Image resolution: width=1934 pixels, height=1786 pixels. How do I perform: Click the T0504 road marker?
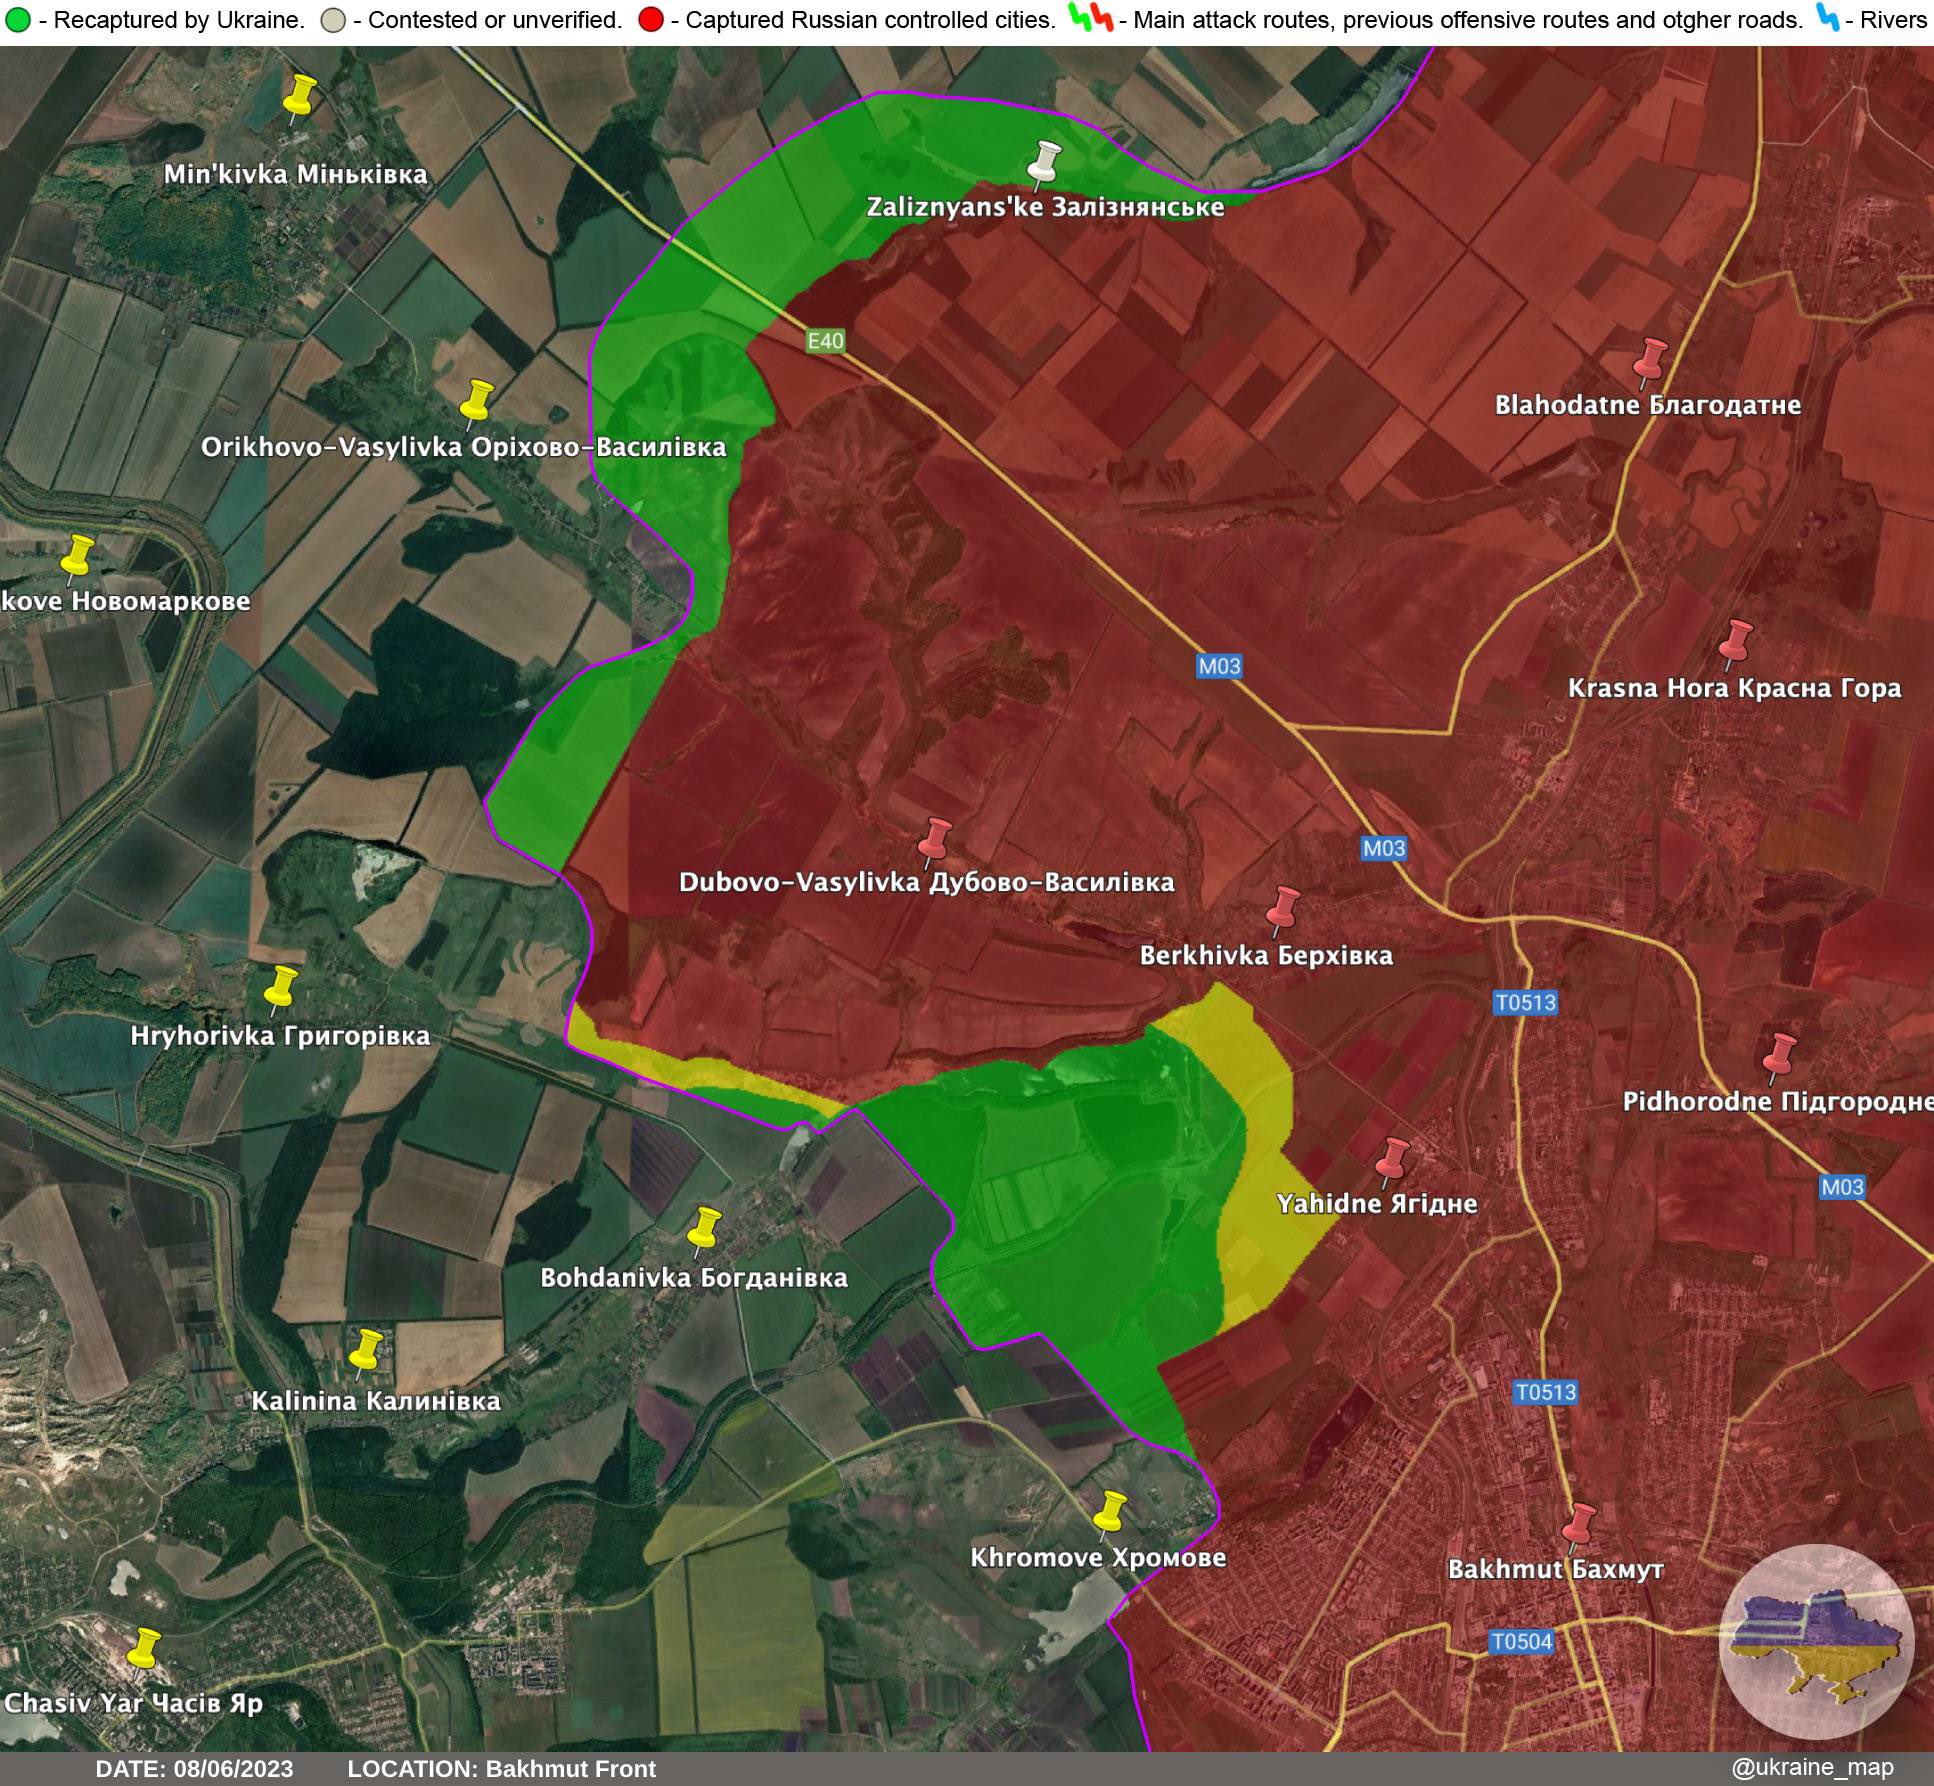1521,1641
